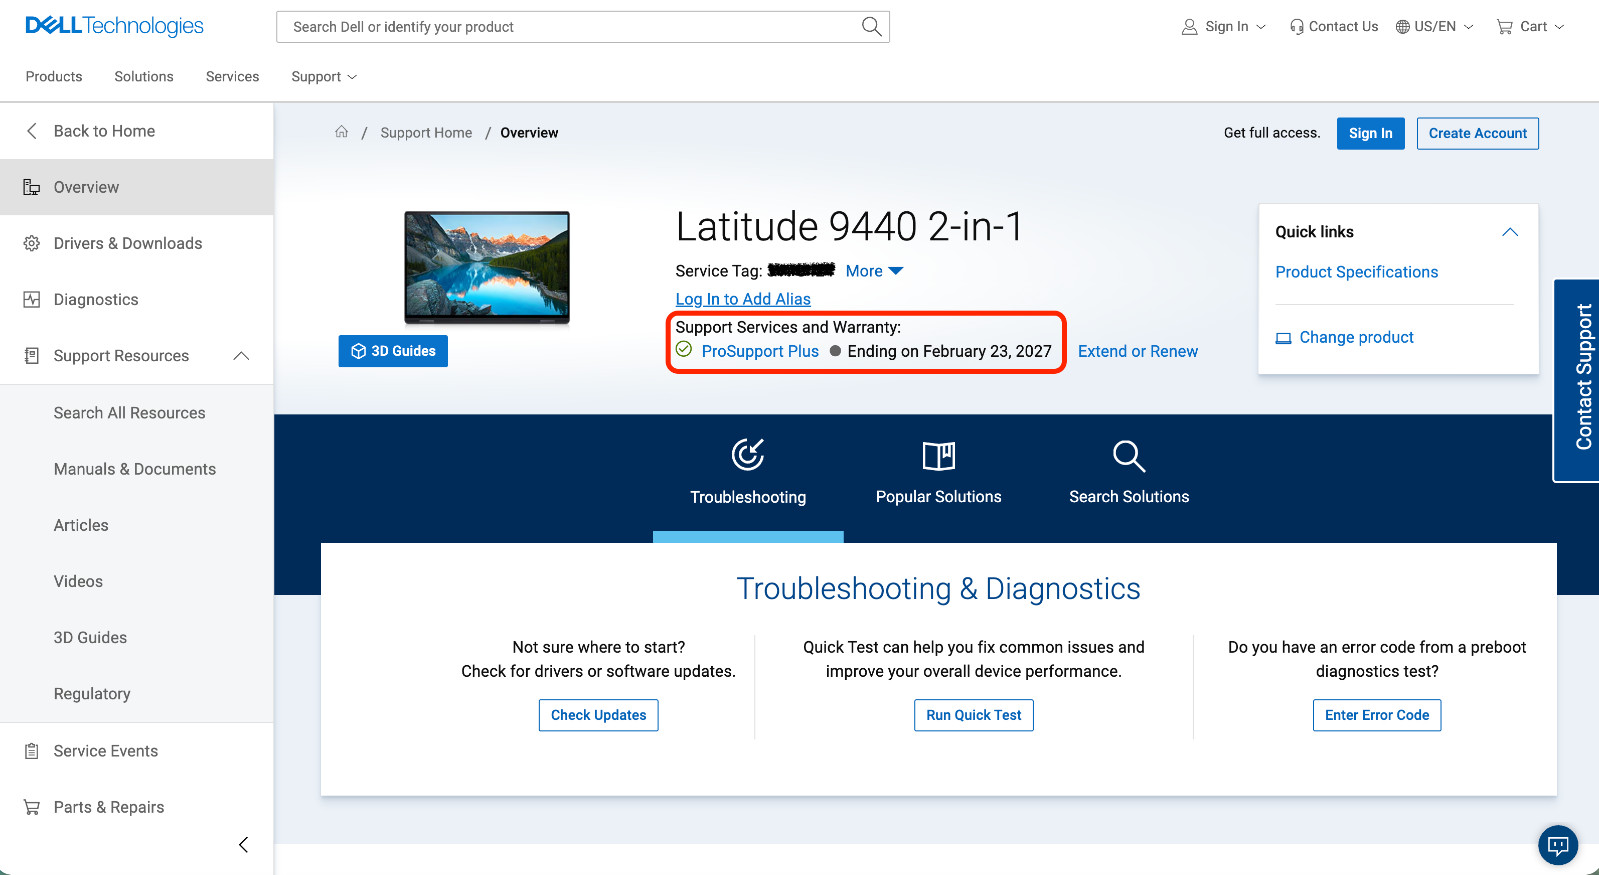
Task: Open the chat bubble icon
Action: pyautogui.click(x=1558, y=845)
